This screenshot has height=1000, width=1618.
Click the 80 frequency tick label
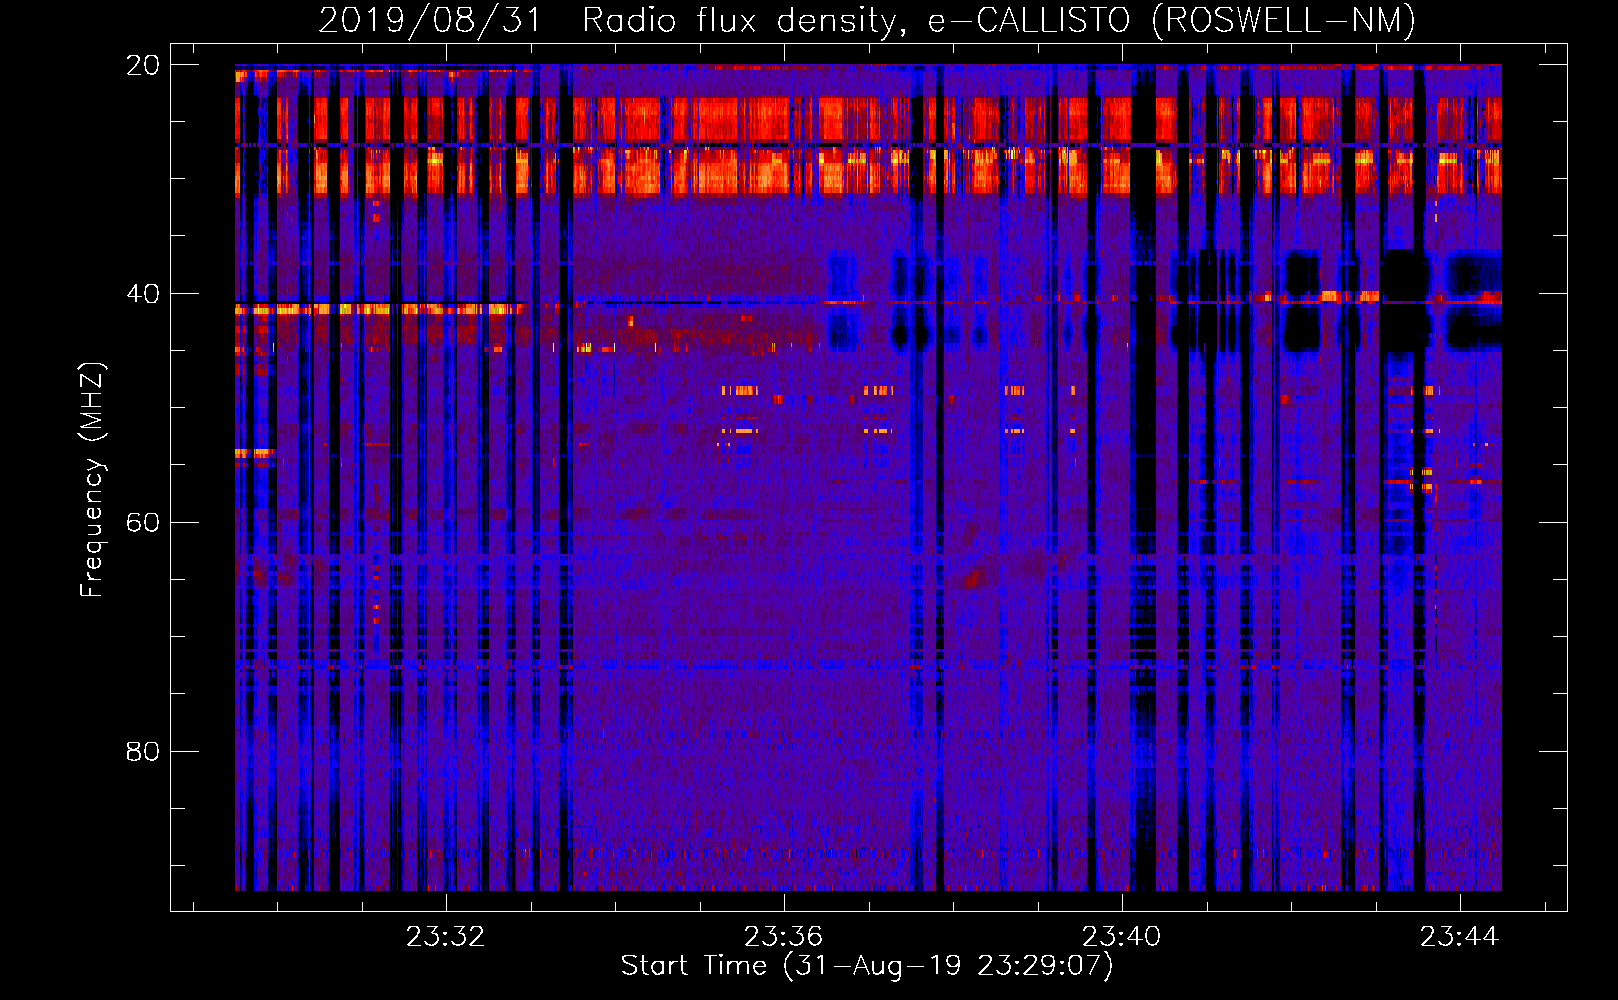pyautogui.click(x=143, y=752)
